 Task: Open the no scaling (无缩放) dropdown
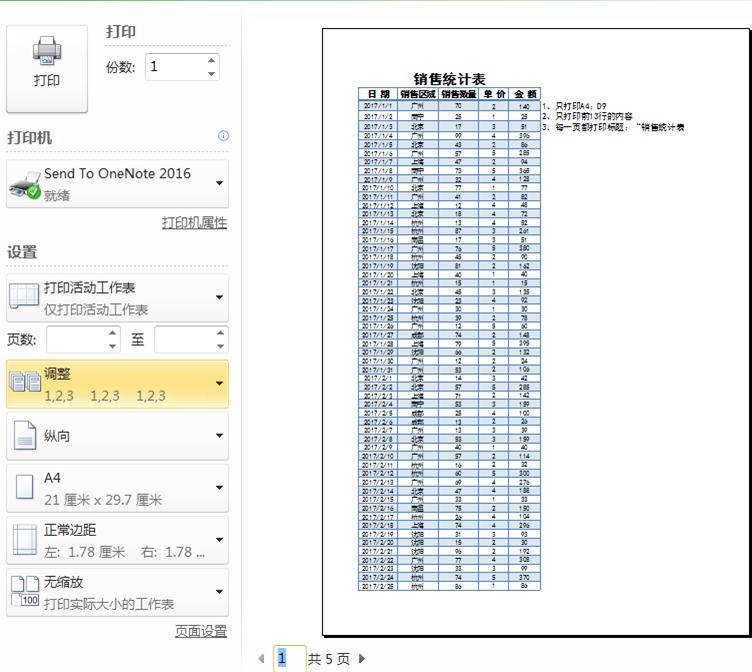pyautogui.click(x=118, y=592)
